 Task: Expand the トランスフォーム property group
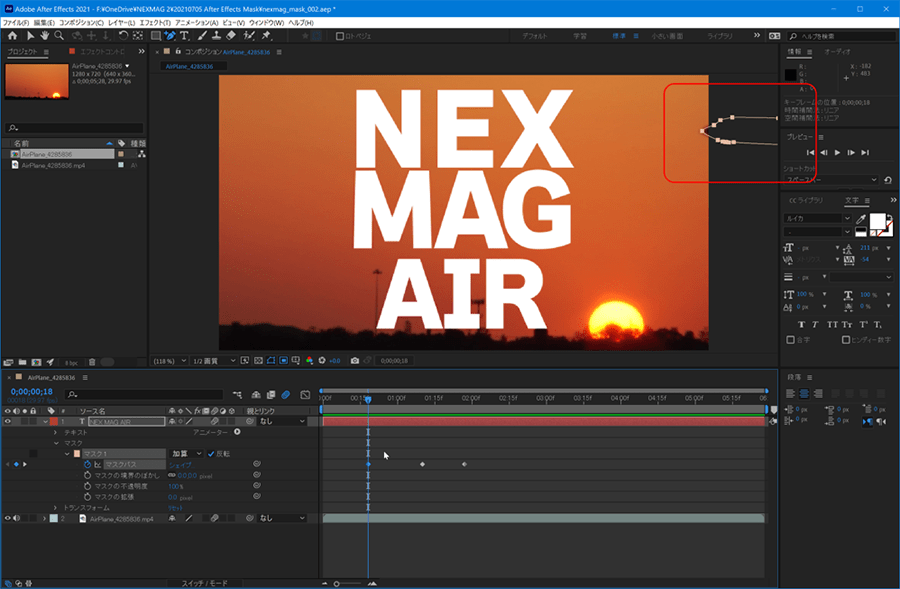[55, 508]
